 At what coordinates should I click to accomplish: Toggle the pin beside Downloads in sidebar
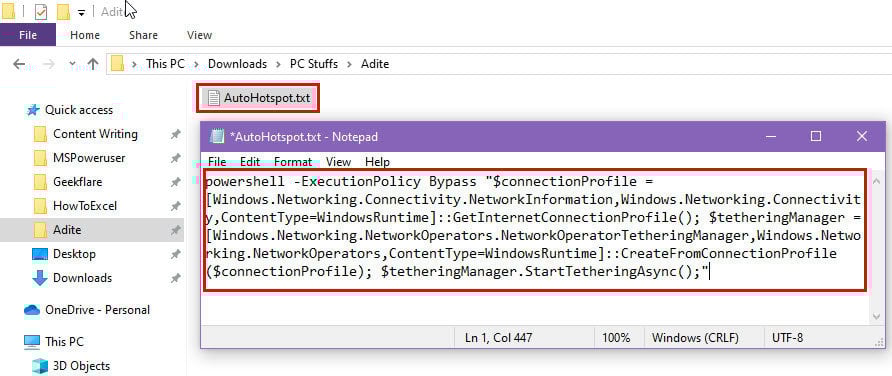[176, 278]
